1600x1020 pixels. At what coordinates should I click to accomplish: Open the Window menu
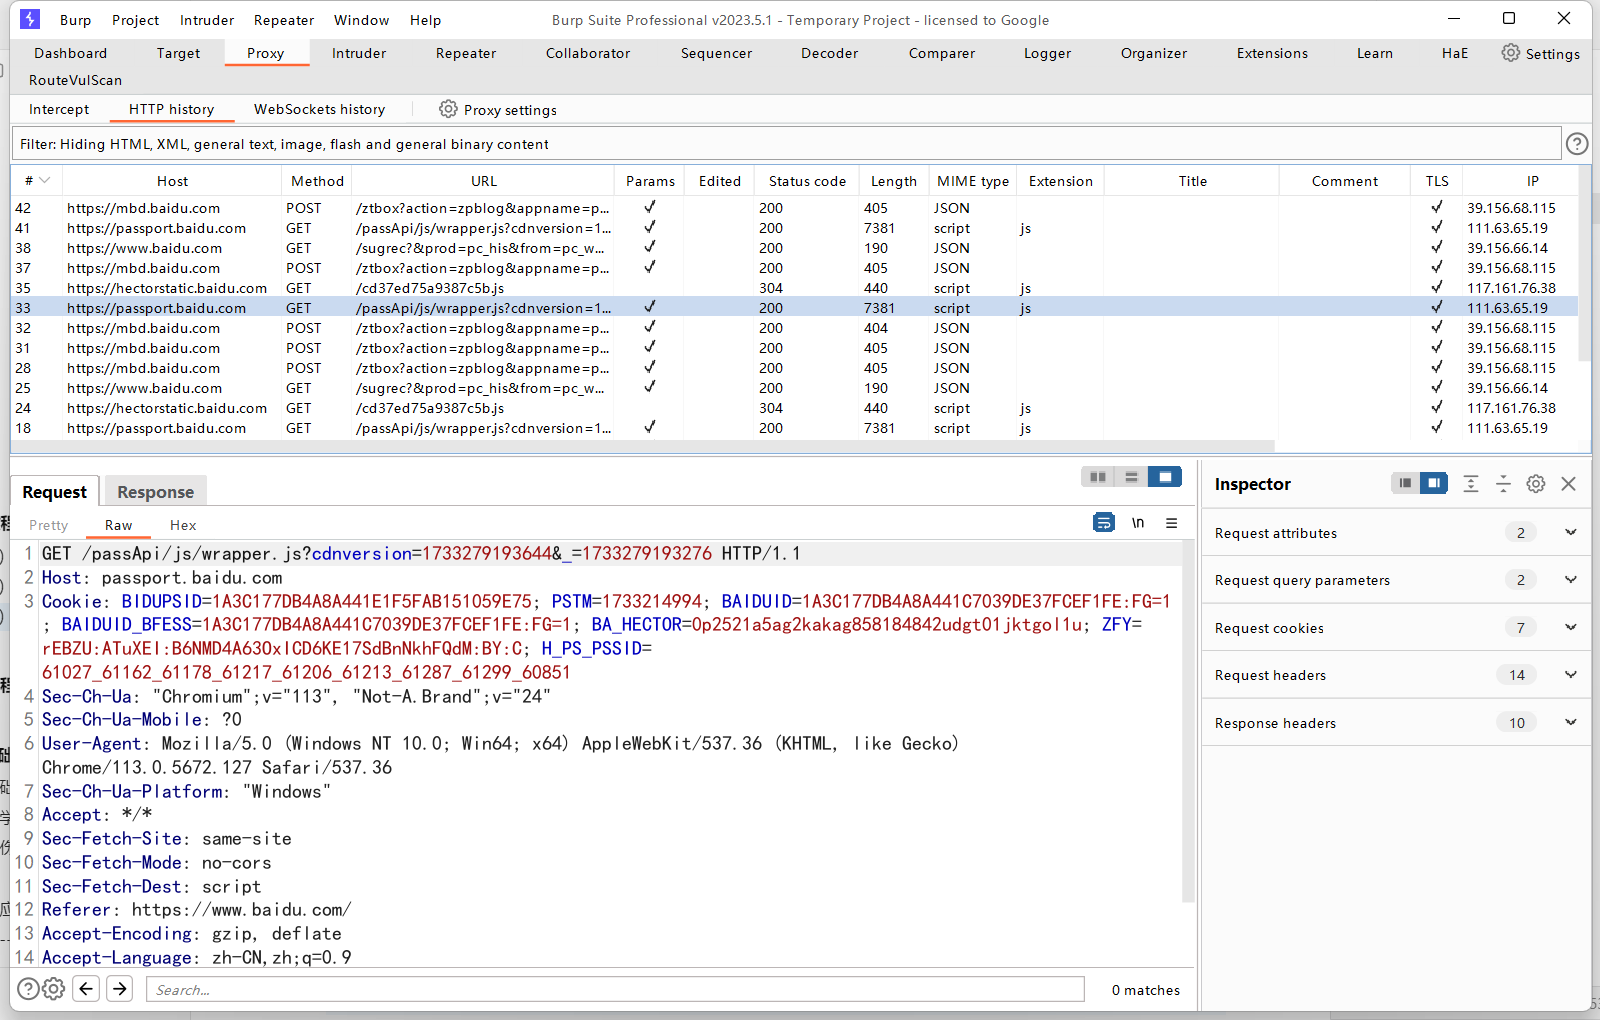tap(361, 20)
